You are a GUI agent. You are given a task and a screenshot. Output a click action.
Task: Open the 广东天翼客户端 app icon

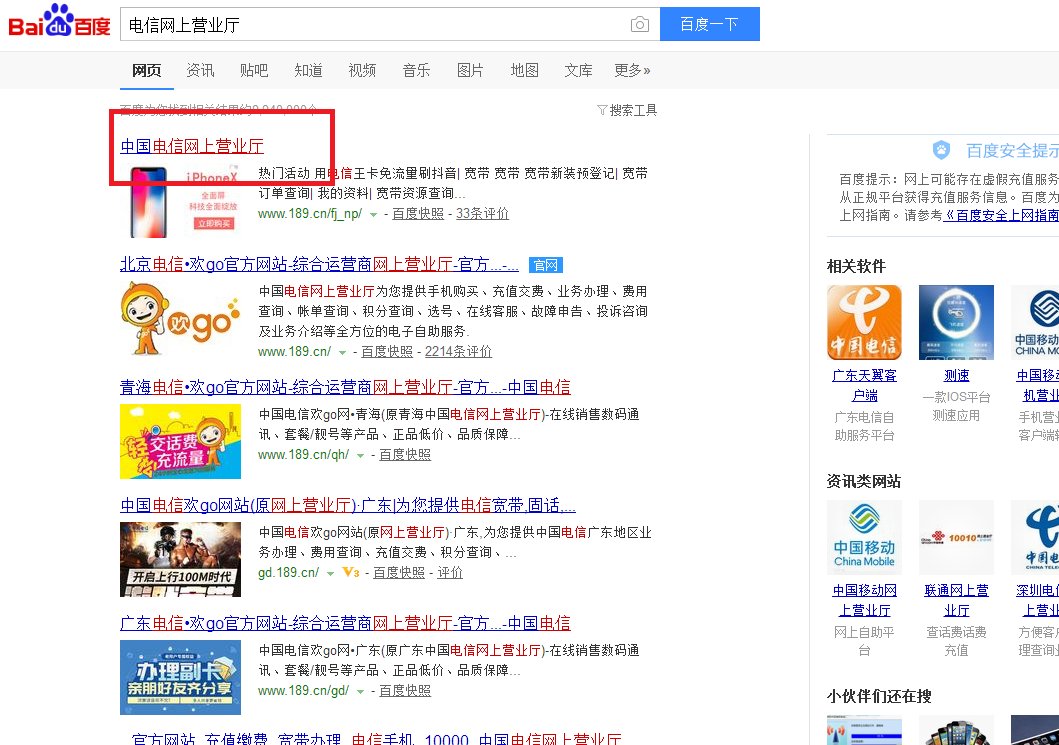pos(864,322)
